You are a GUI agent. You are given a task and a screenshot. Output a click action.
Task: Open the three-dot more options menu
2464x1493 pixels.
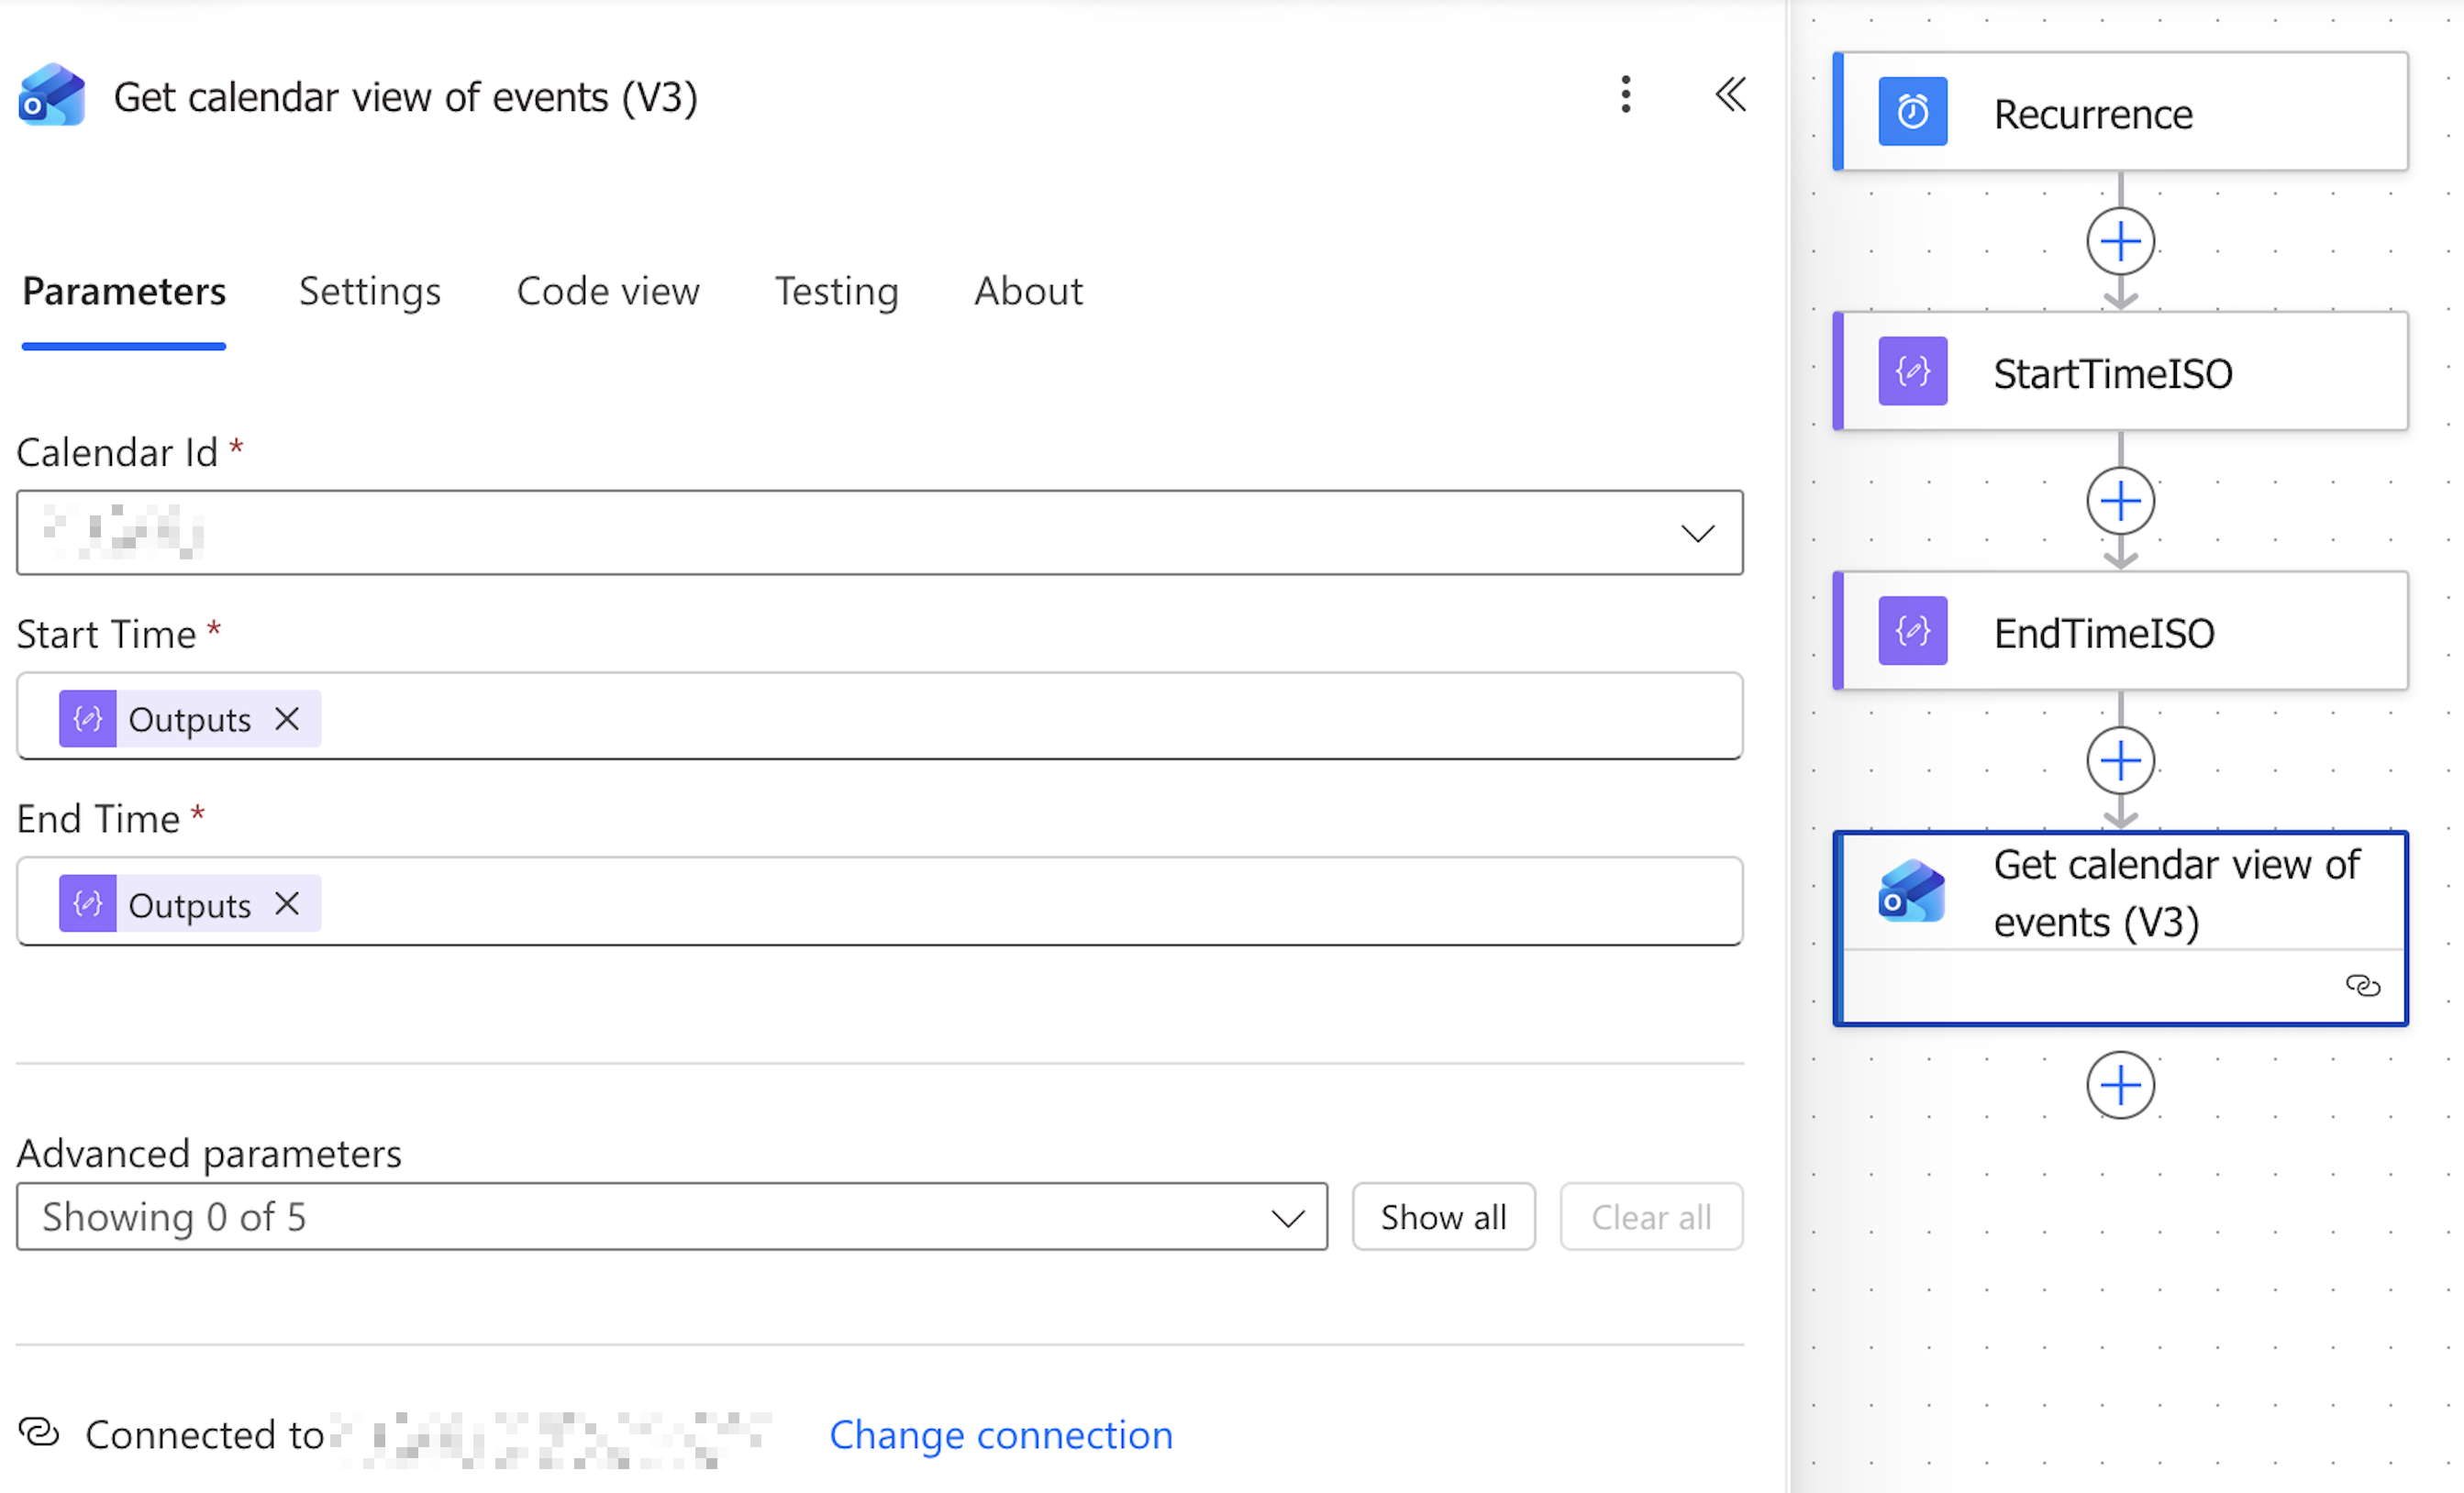pyautogui.click(x=1626, y=95)
